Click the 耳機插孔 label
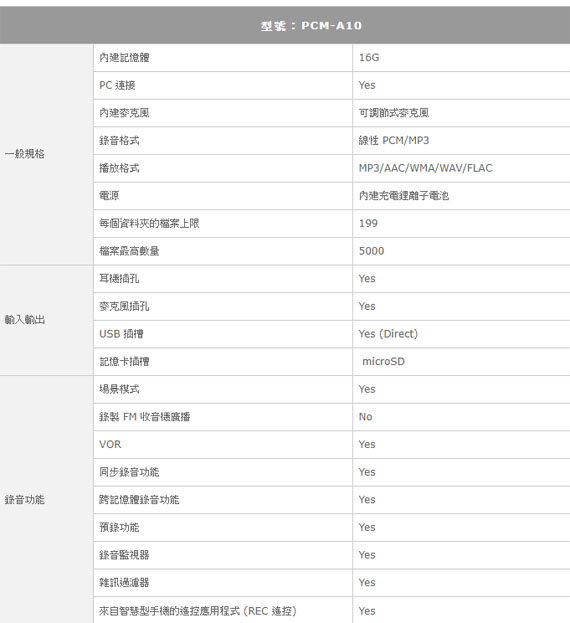The image size is (570, 623). [x=119, y=279]
